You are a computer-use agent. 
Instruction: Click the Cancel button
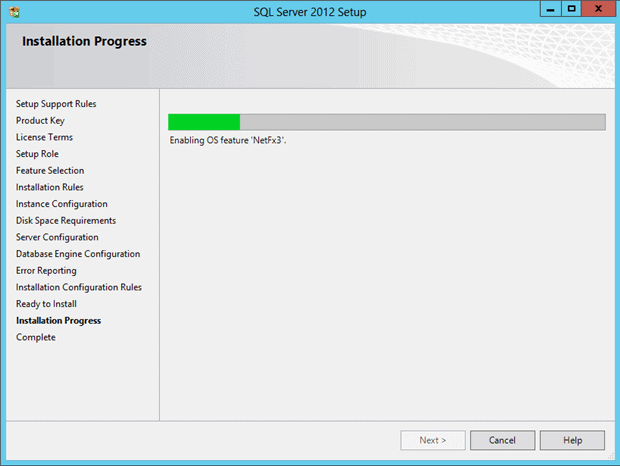point(502,440)
